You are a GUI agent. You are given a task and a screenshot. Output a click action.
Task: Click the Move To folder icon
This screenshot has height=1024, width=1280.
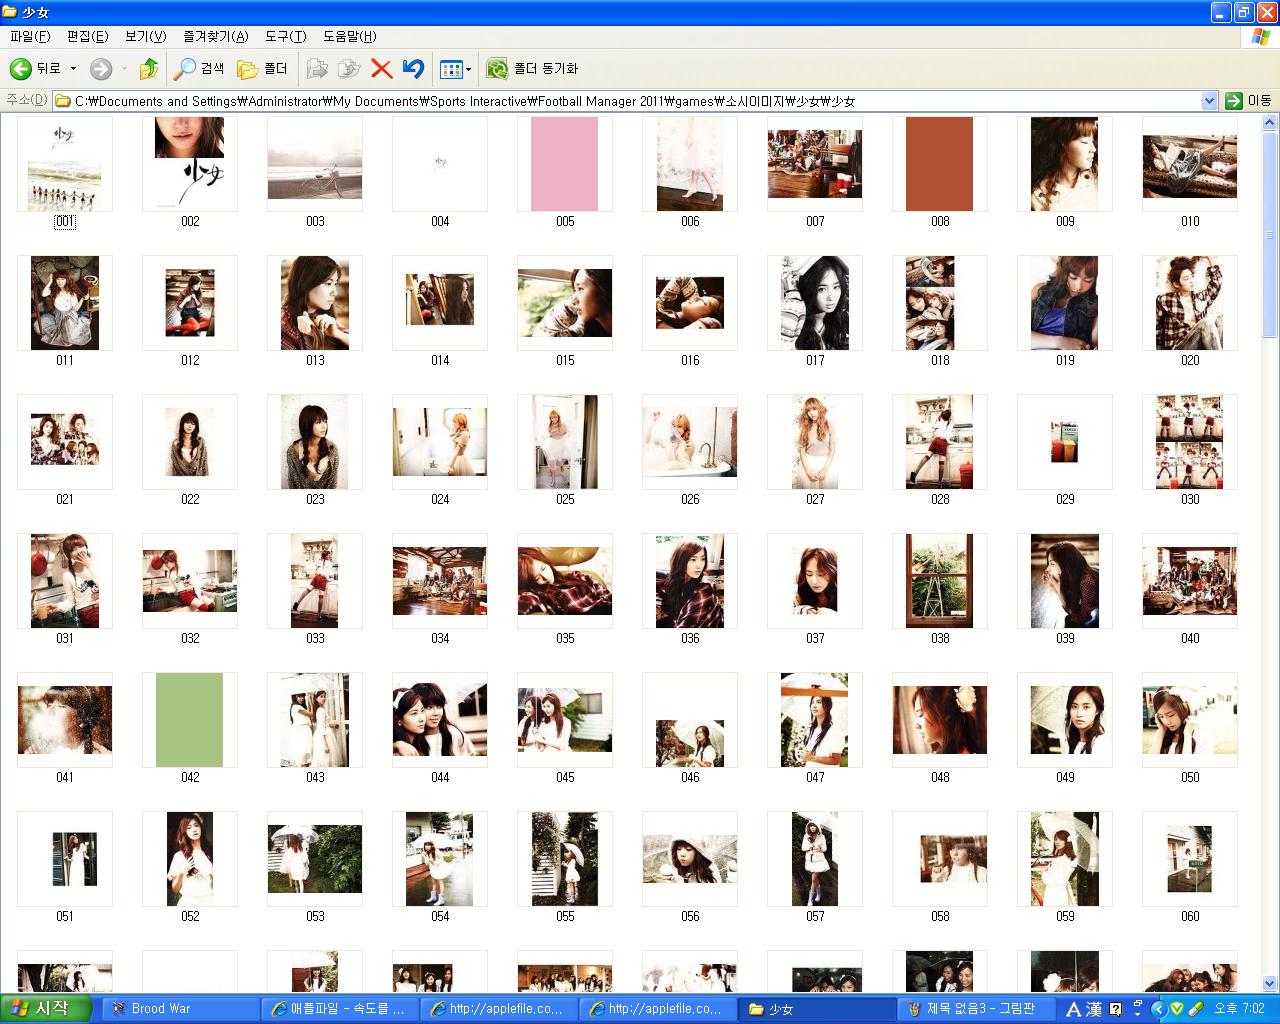(x=317, y=69)
